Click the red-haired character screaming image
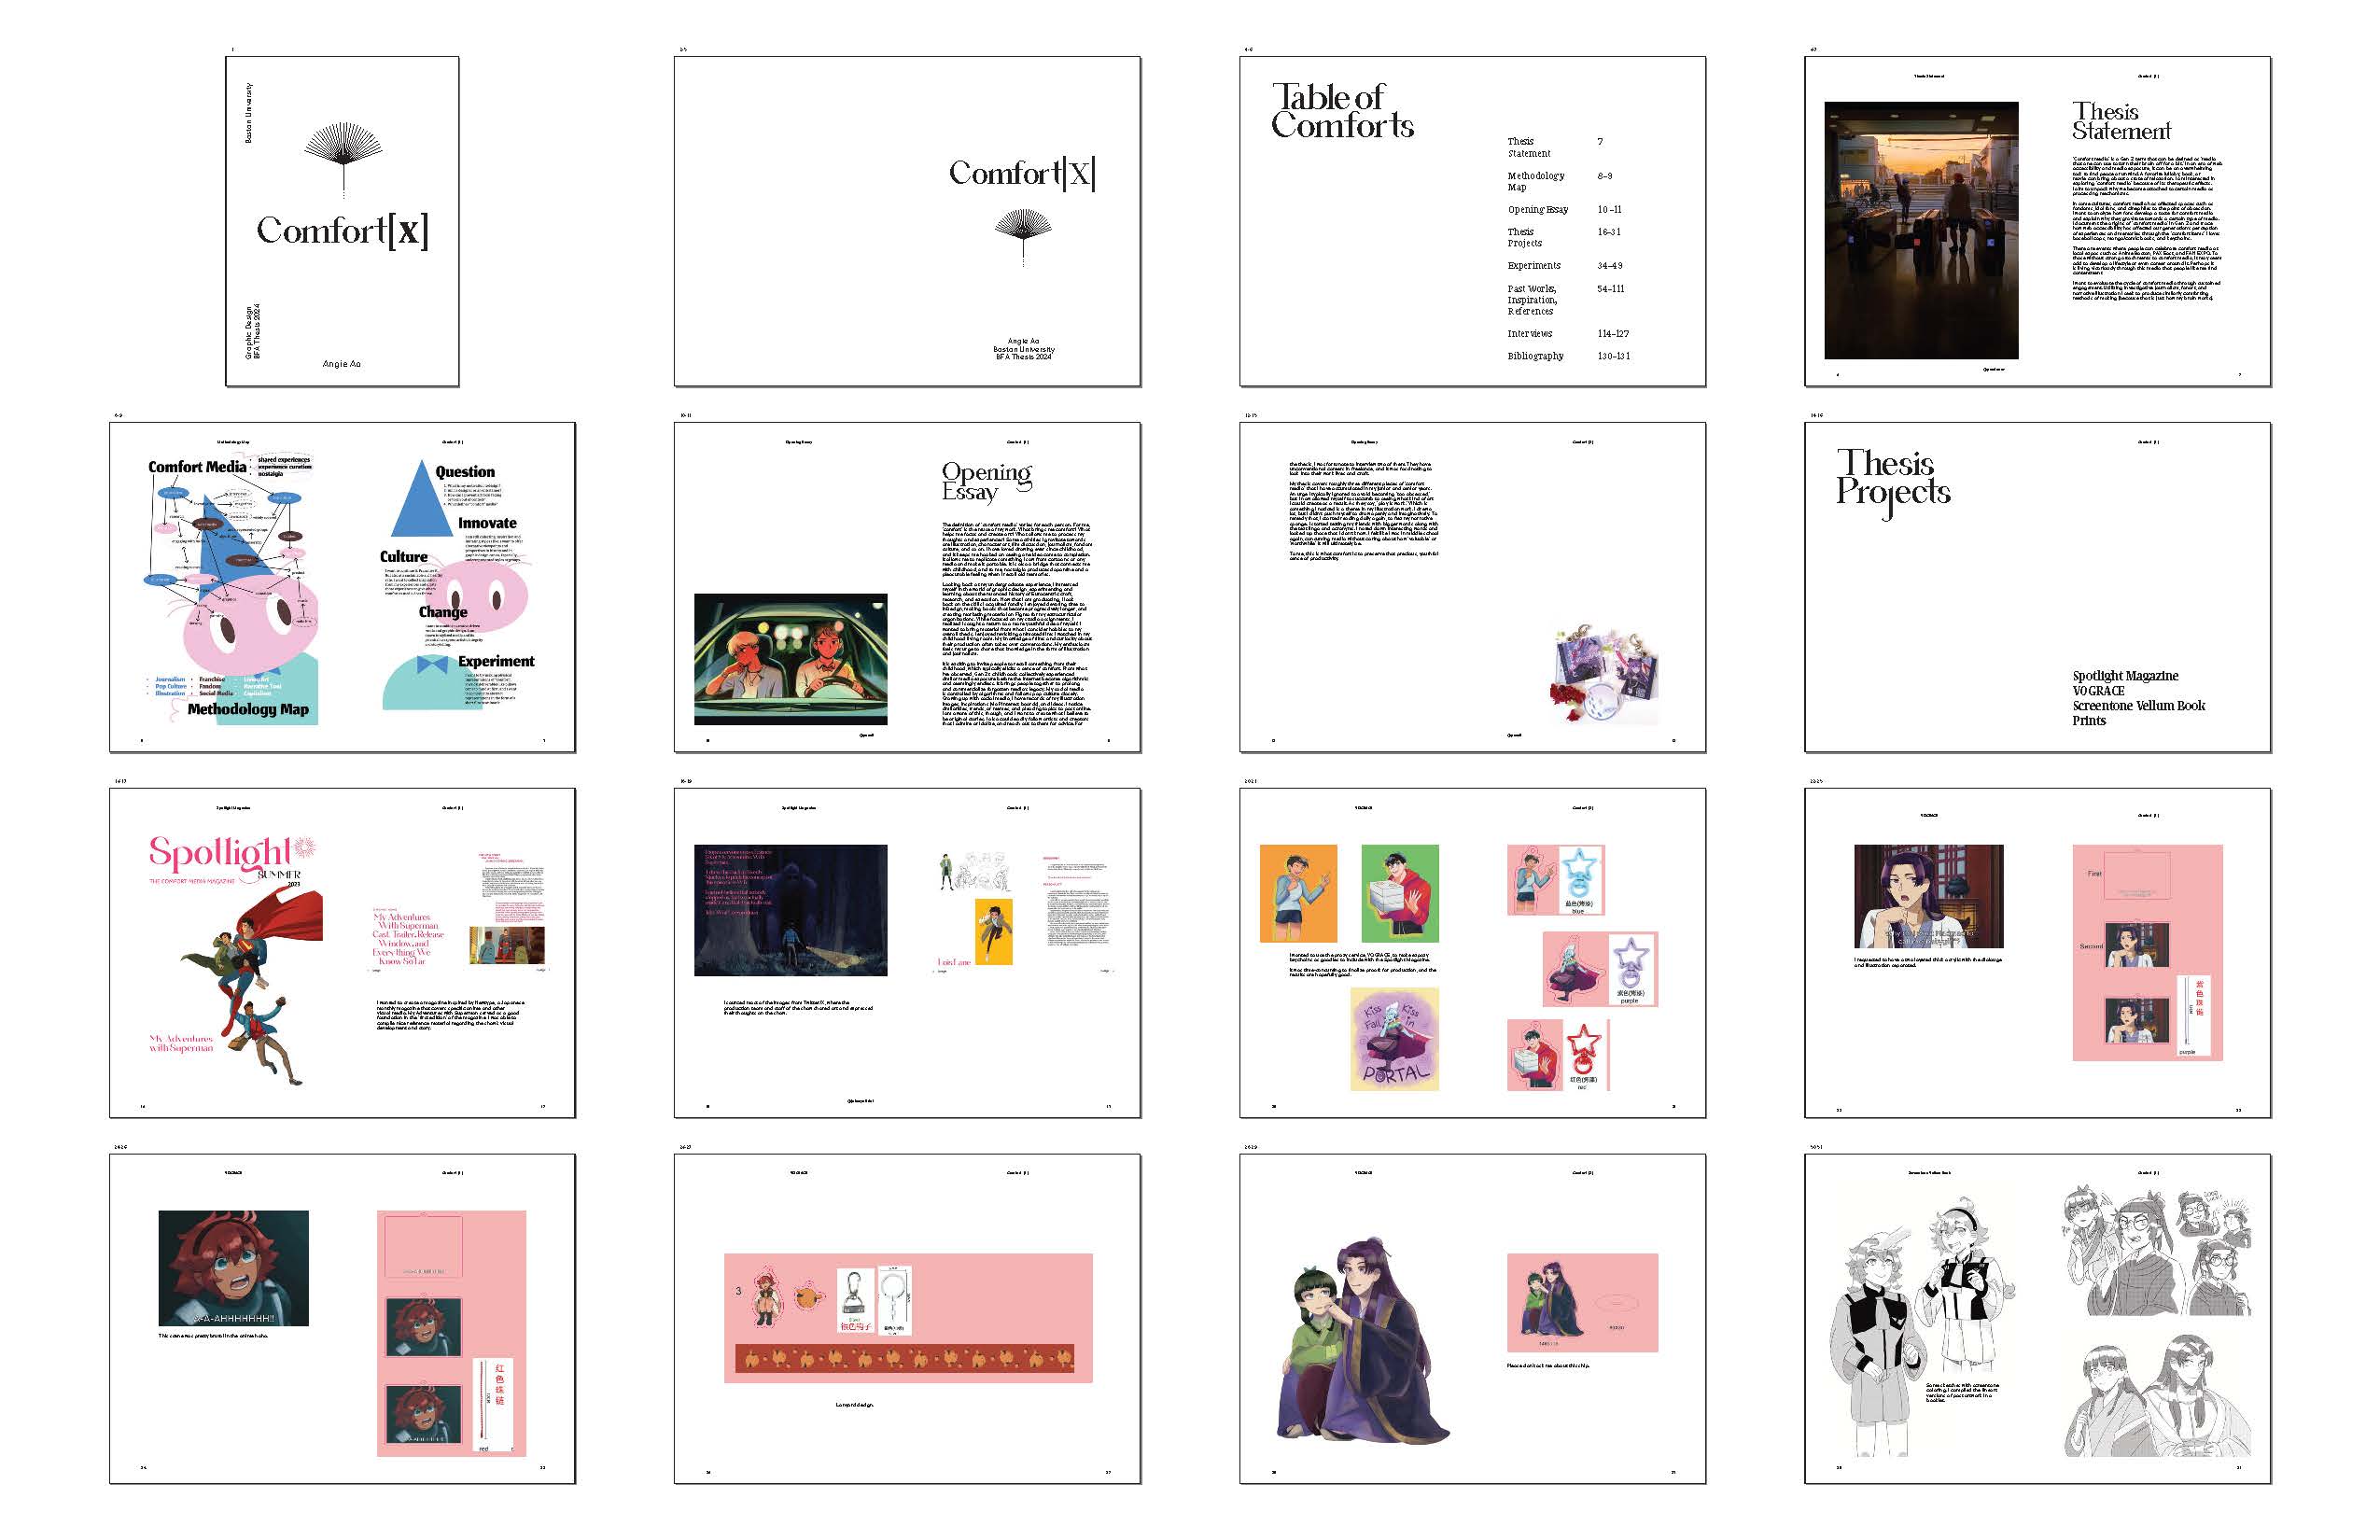This screenshot has width=2380, height=1540. click(233, 1267)
